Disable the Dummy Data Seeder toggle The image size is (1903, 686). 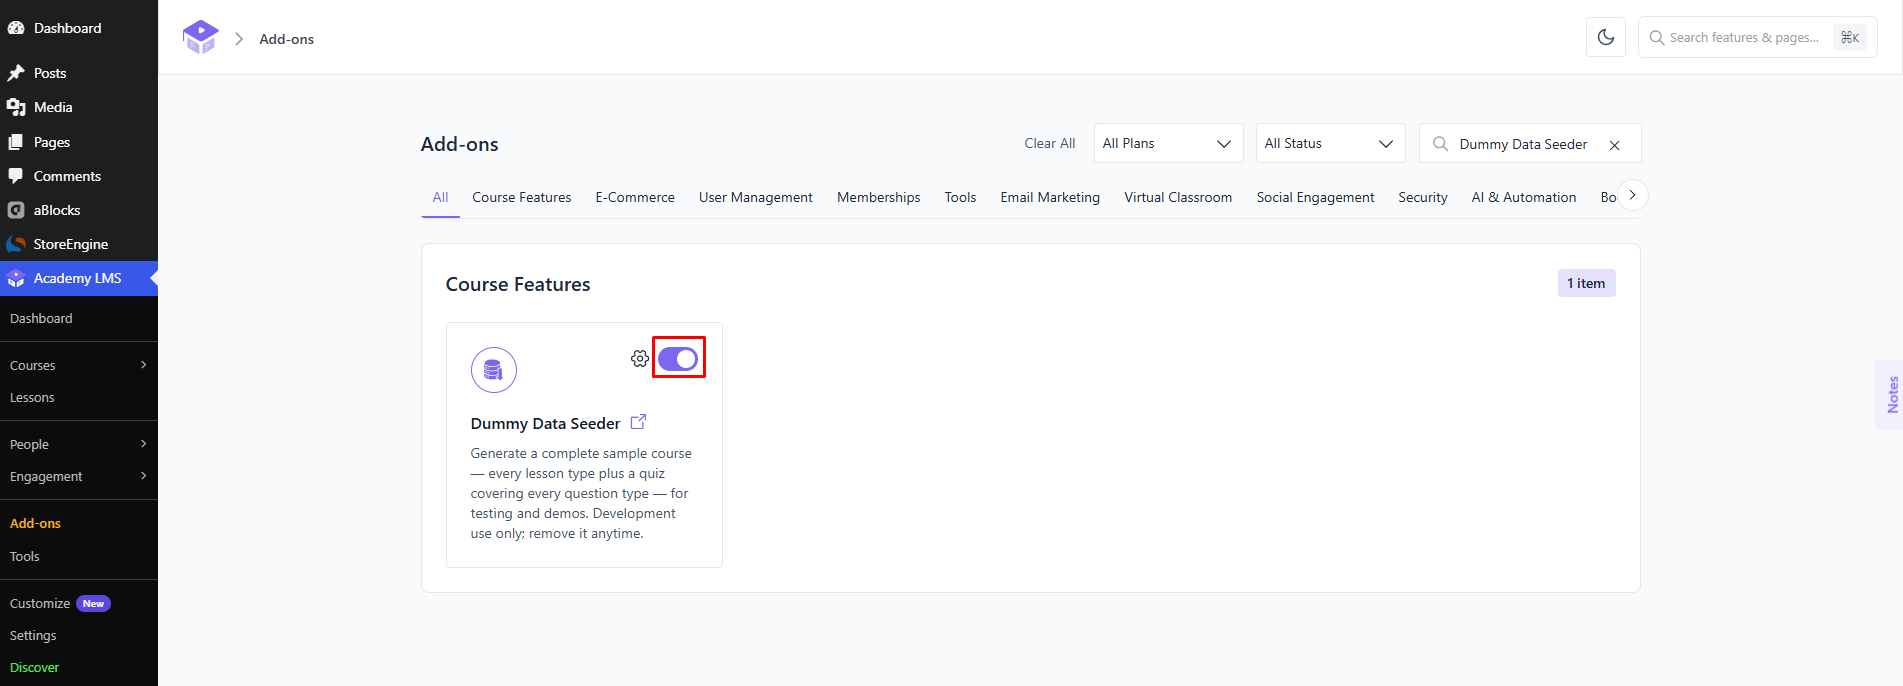678,359
